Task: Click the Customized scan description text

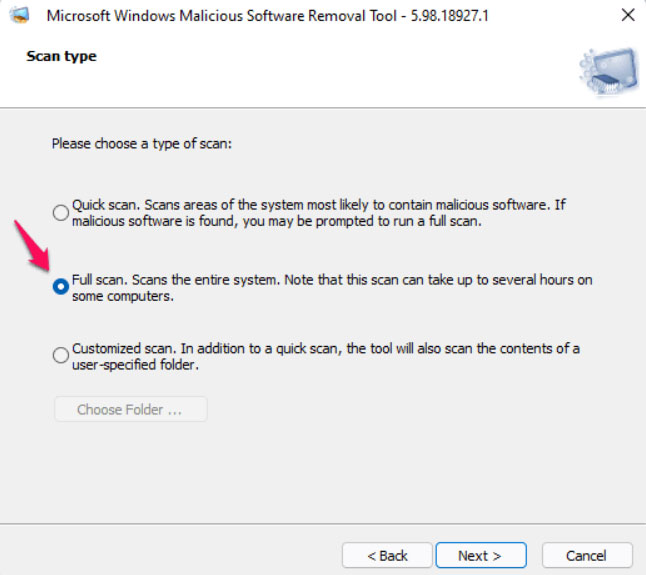Action: (325, 348)
